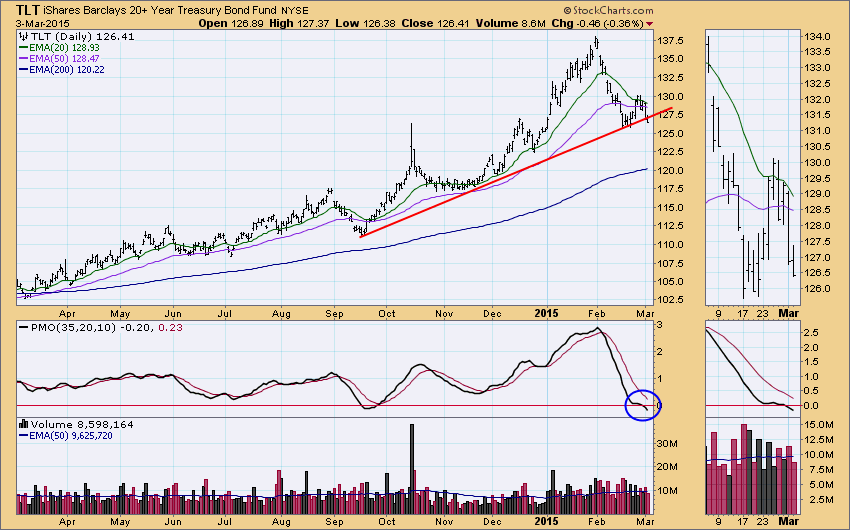
Task: Click the bar-chart icon beside TLT (Daily)
Action: [x=23, y=36]
